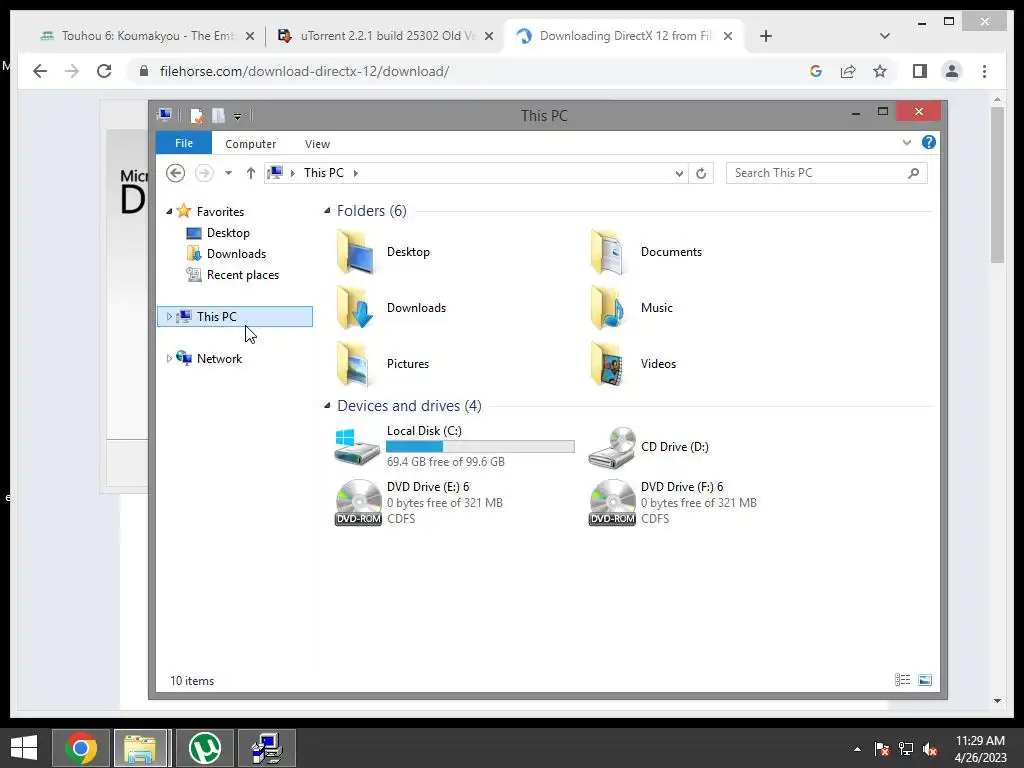
Task: Open the Downloads folder in Folders section
Action: [355, 308]
